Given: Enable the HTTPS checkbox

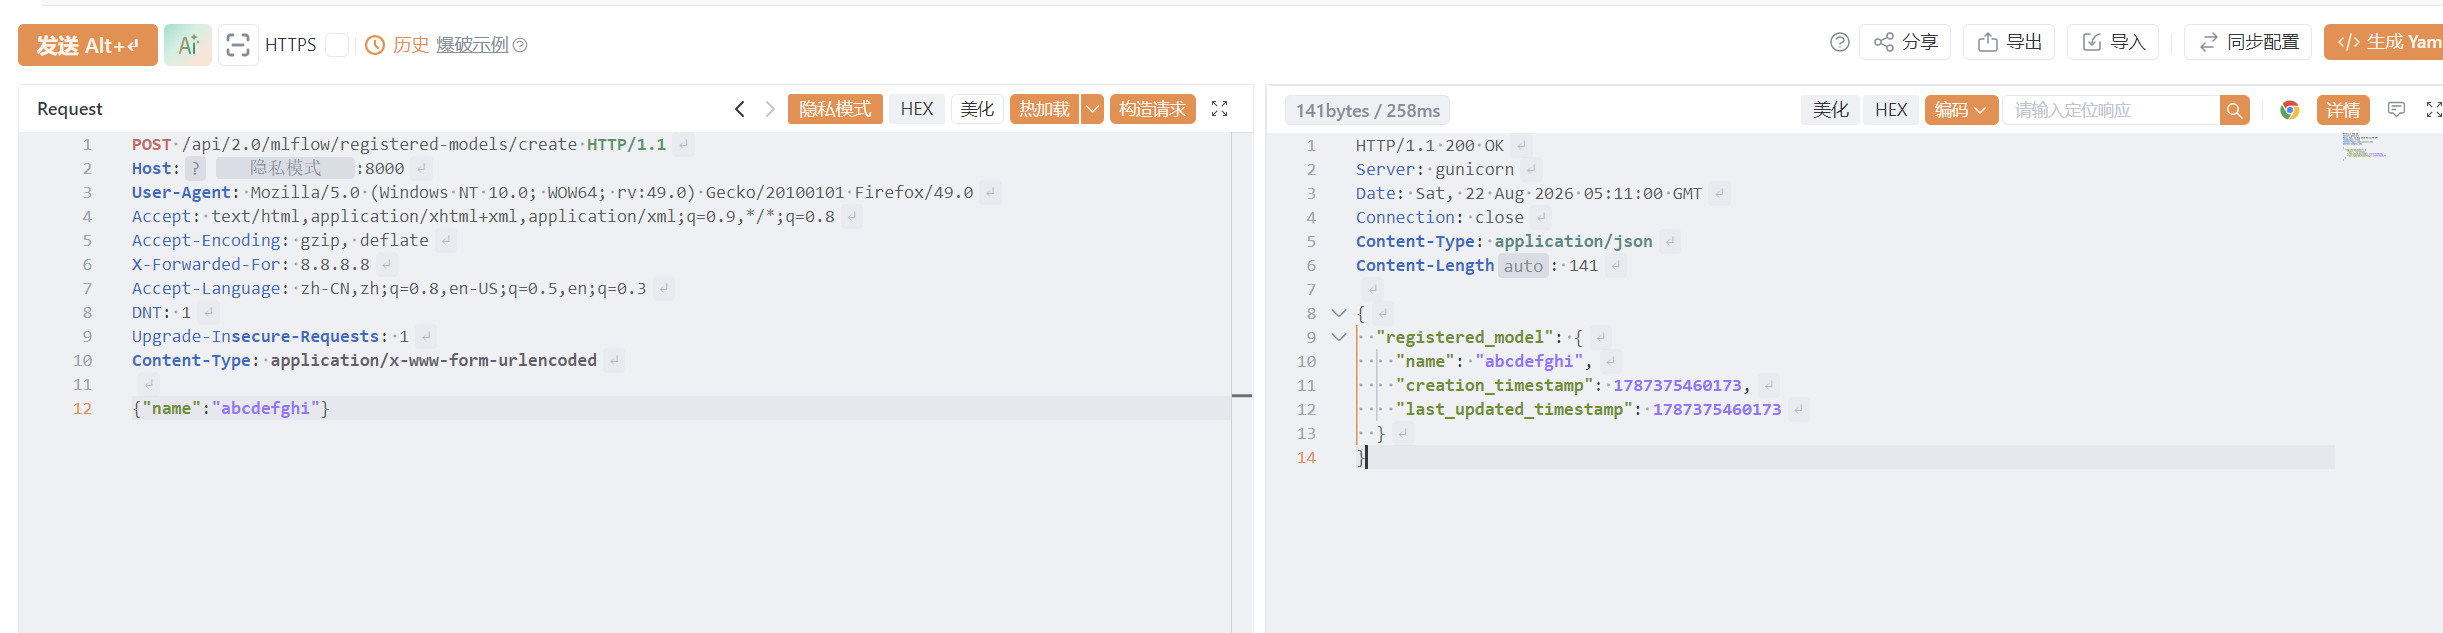Looking at the screenshot, I should (337, 45).
